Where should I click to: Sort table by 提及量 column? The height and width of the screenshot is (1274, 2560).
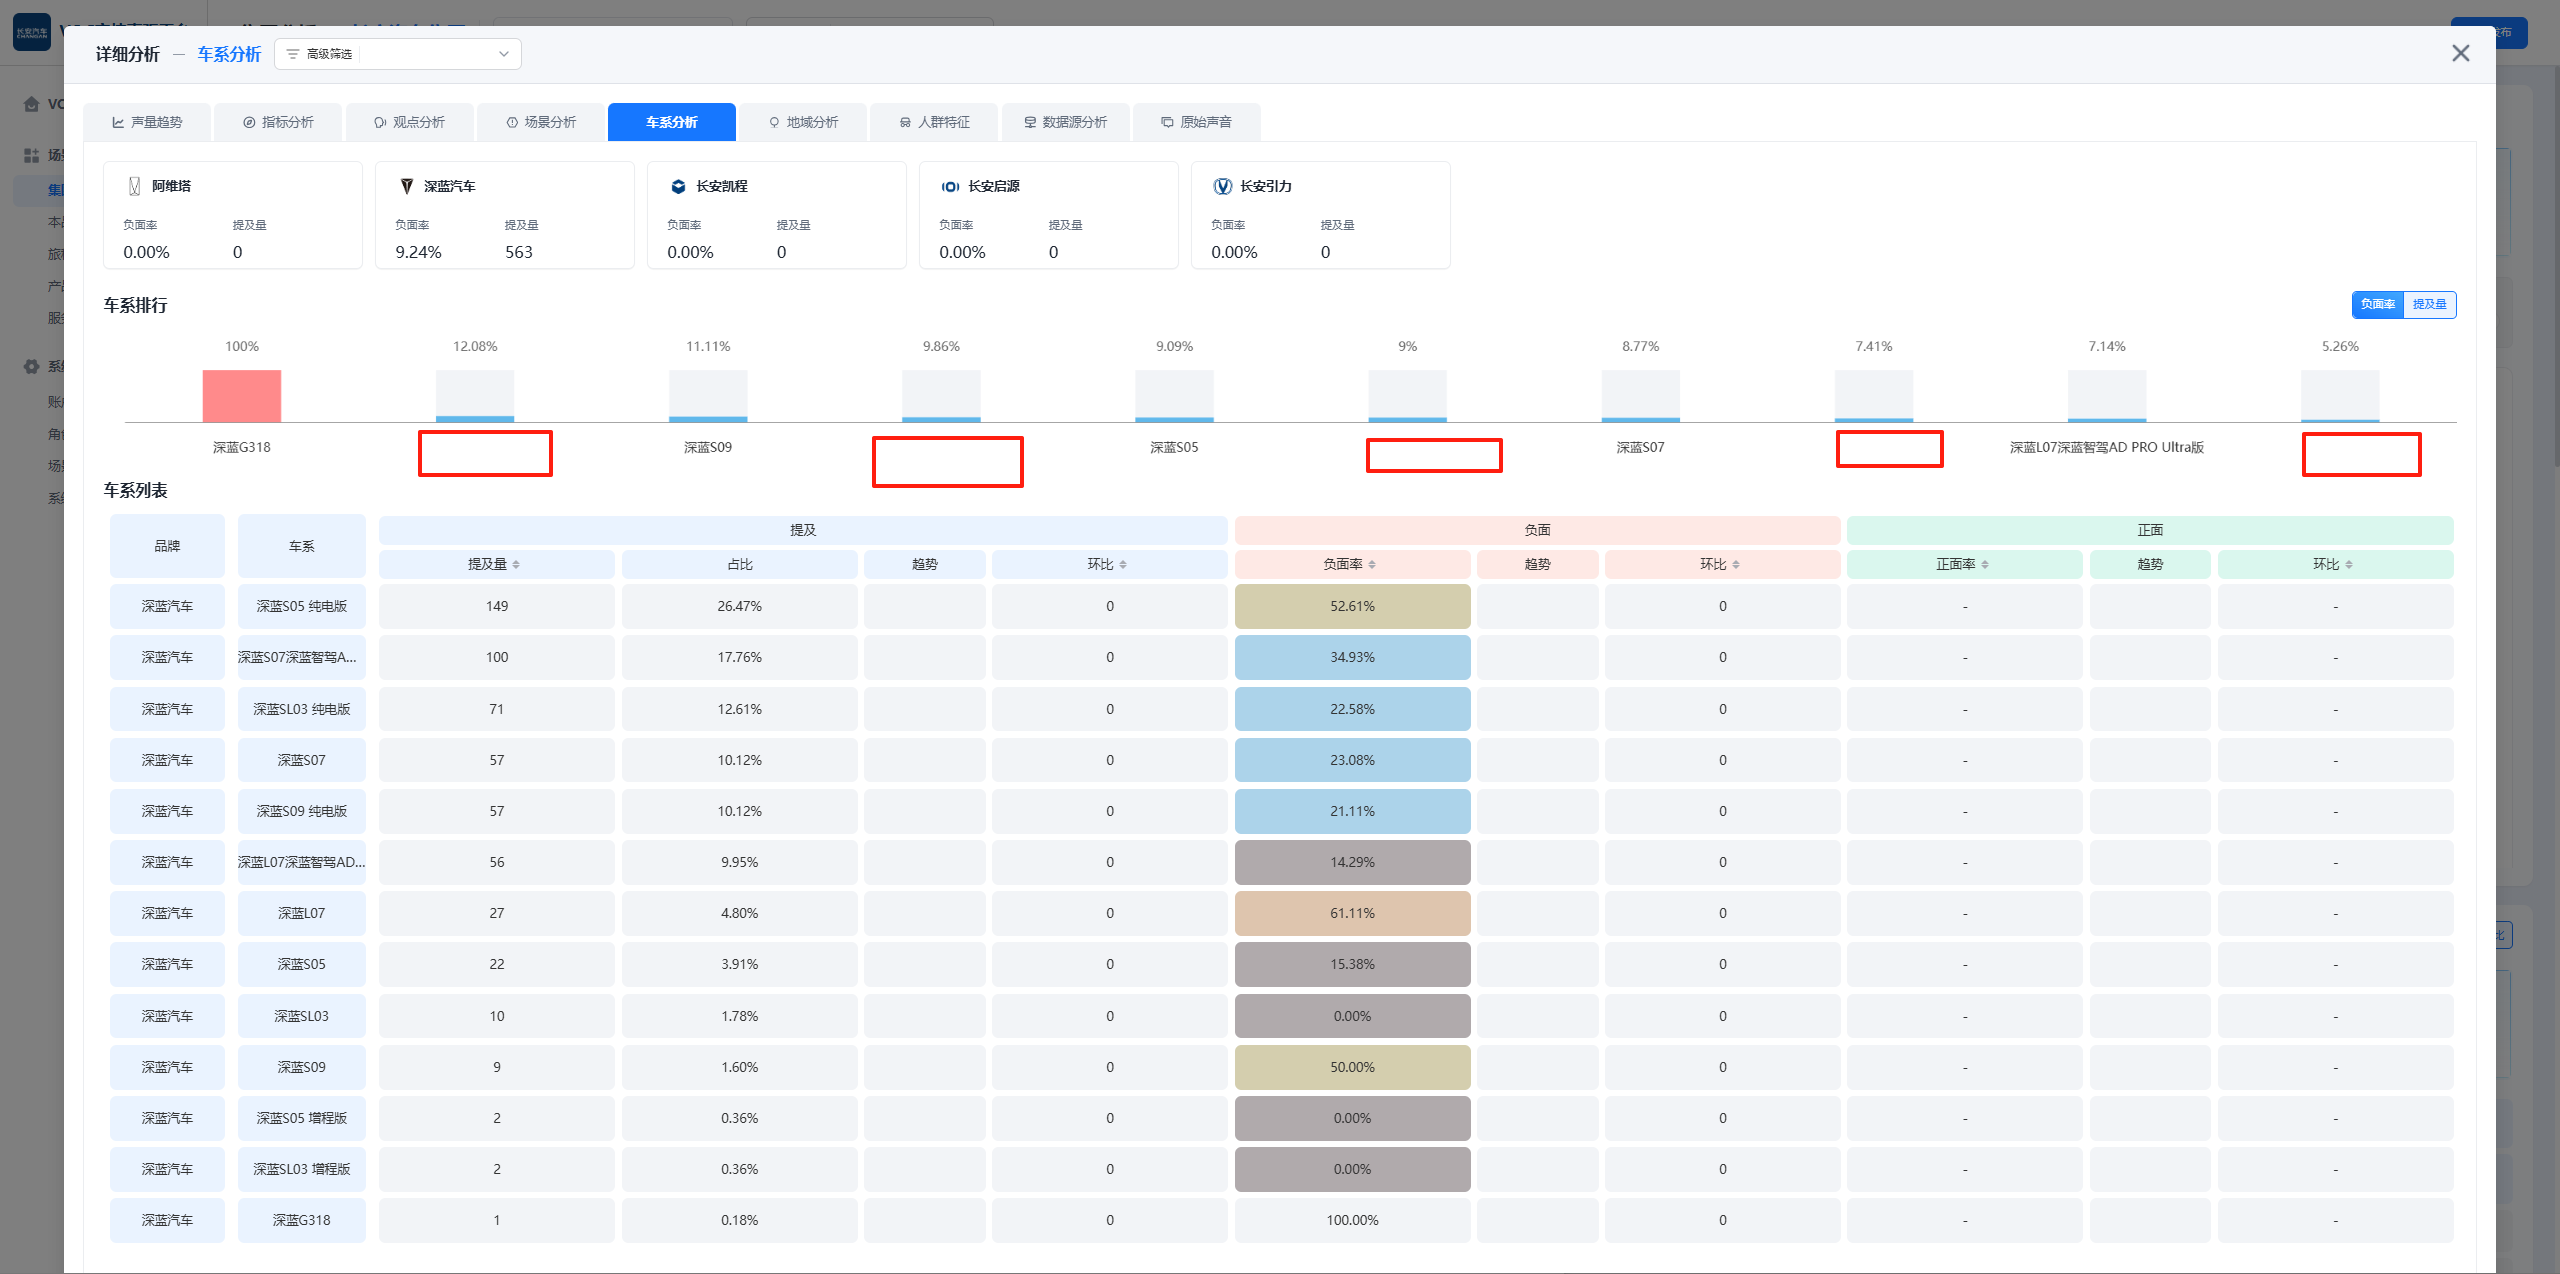(x=516, y=565)
